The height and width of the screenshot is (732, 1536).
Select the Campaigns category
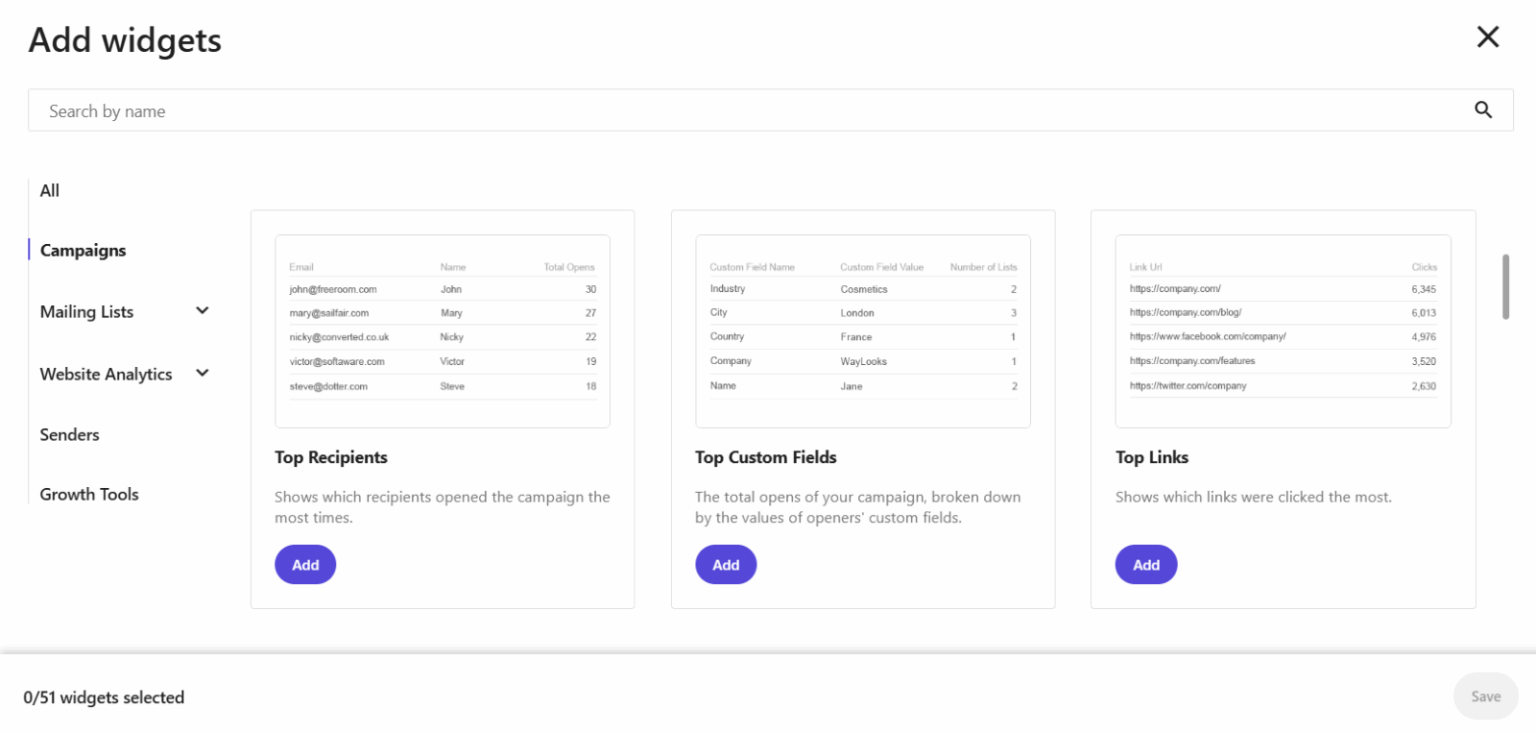[x=82, y=250]
